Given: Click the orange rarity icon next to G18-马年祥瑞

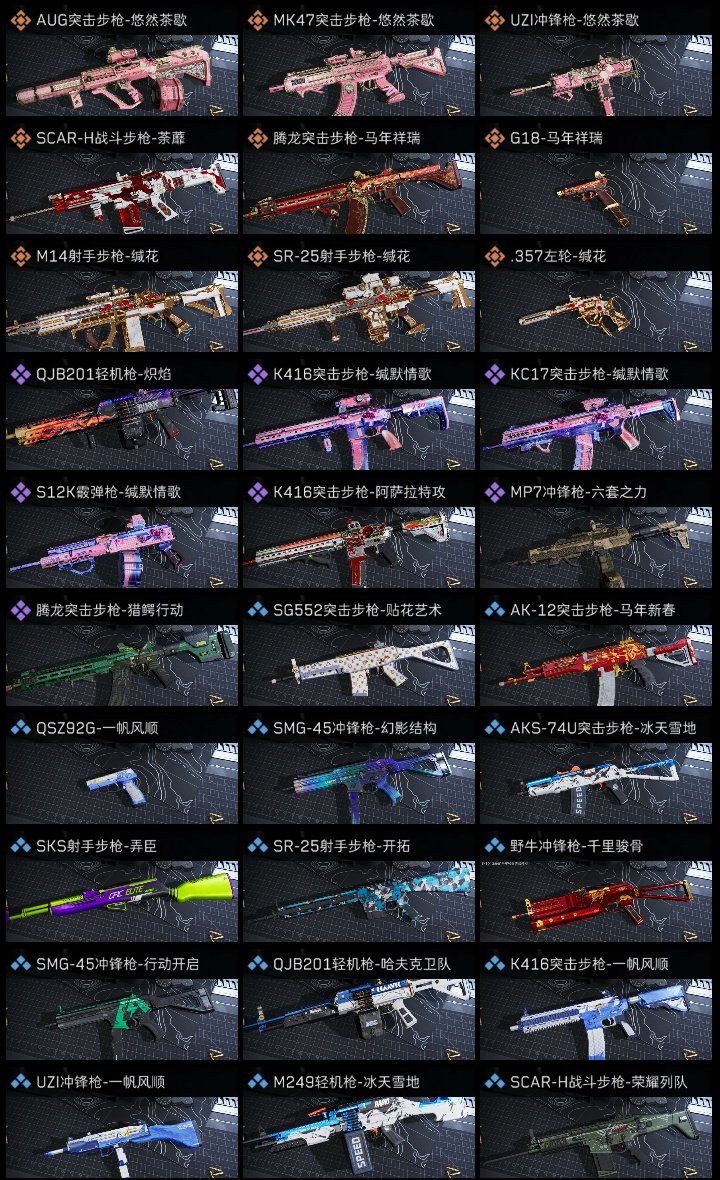Looking at the screenshot, I should [x=494, y=138].
